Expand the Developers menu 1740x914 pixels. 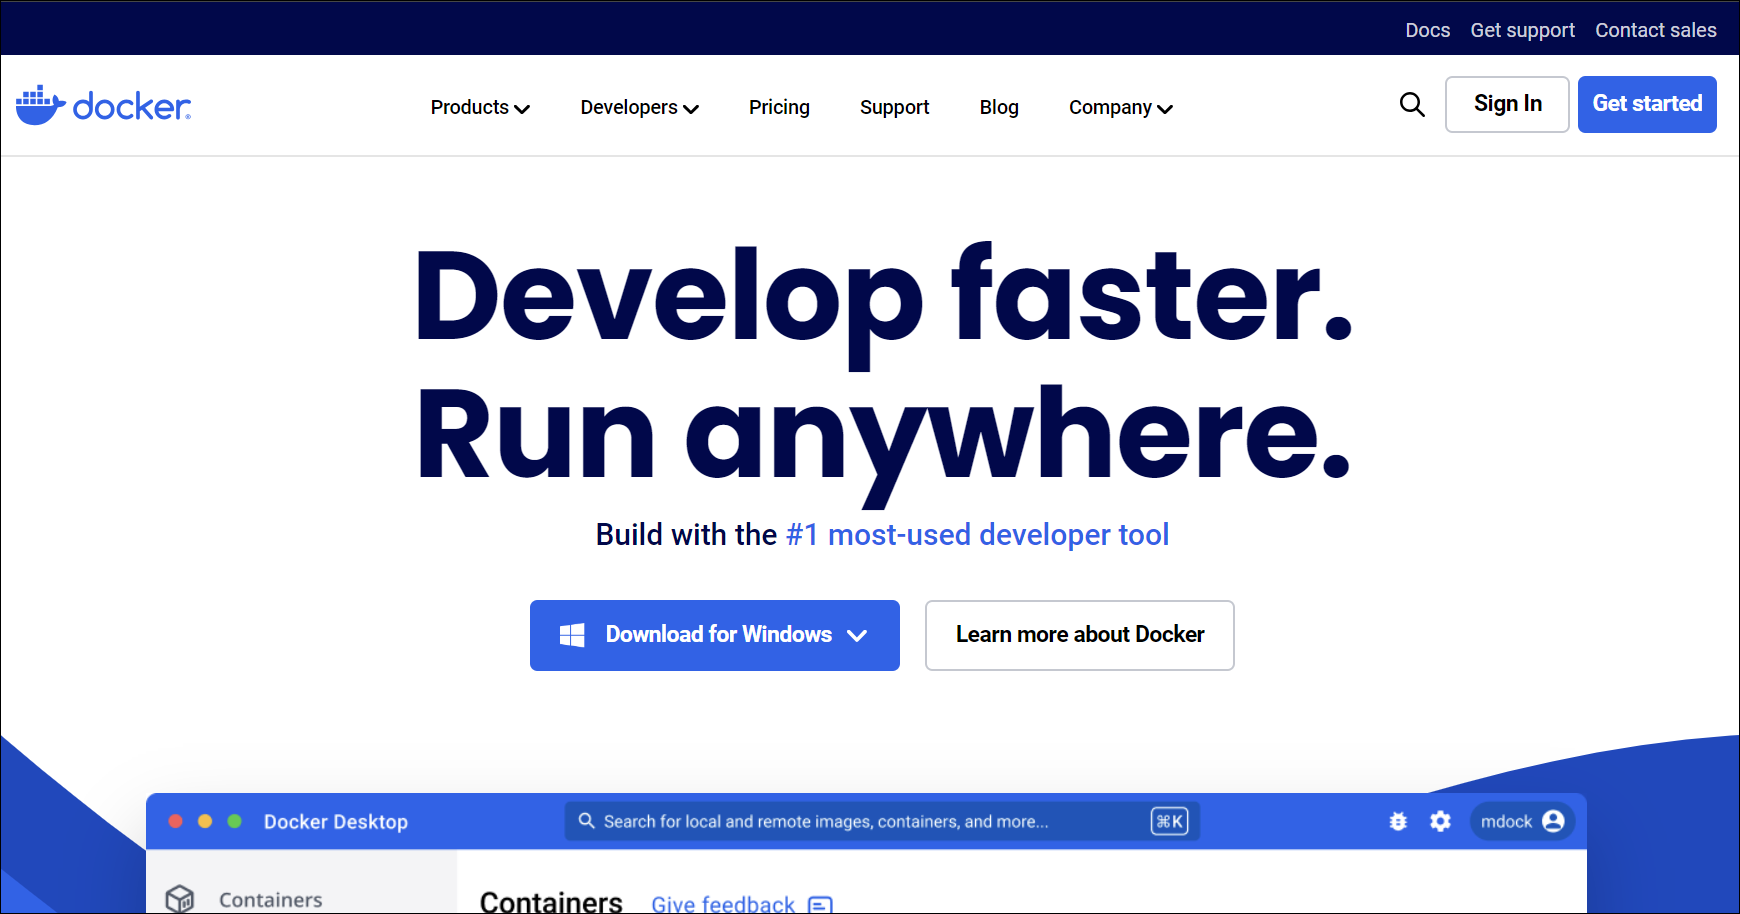click(639, 107)
